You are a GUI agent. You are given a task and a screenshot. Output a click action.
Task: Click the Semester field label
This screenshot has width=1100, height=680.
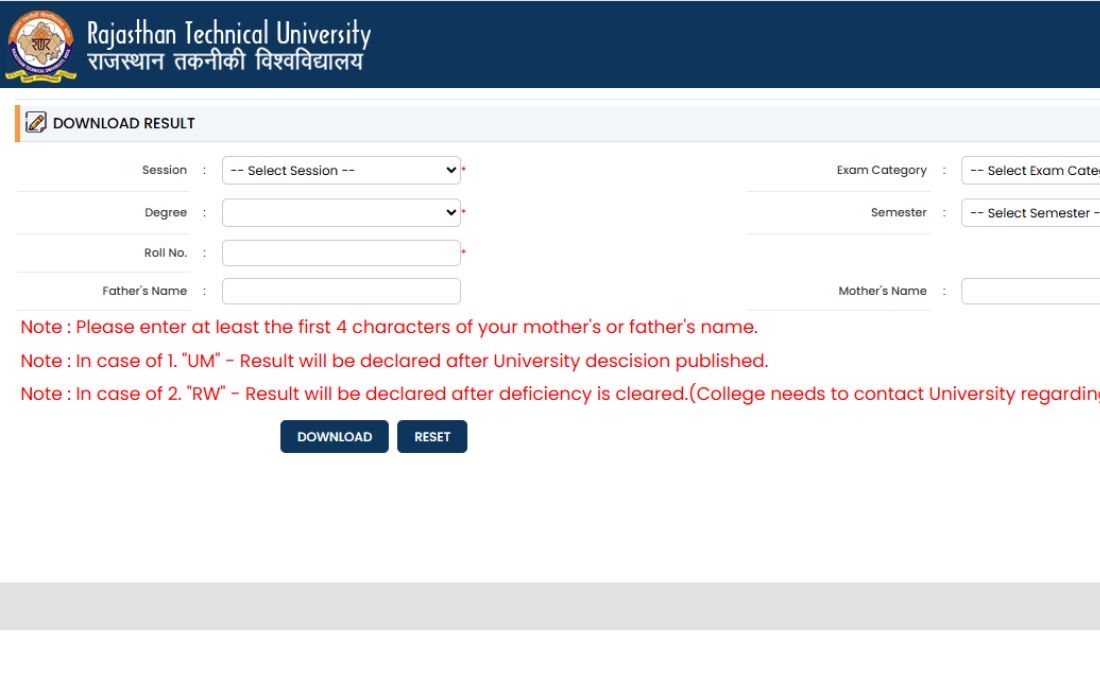(898, 212)
